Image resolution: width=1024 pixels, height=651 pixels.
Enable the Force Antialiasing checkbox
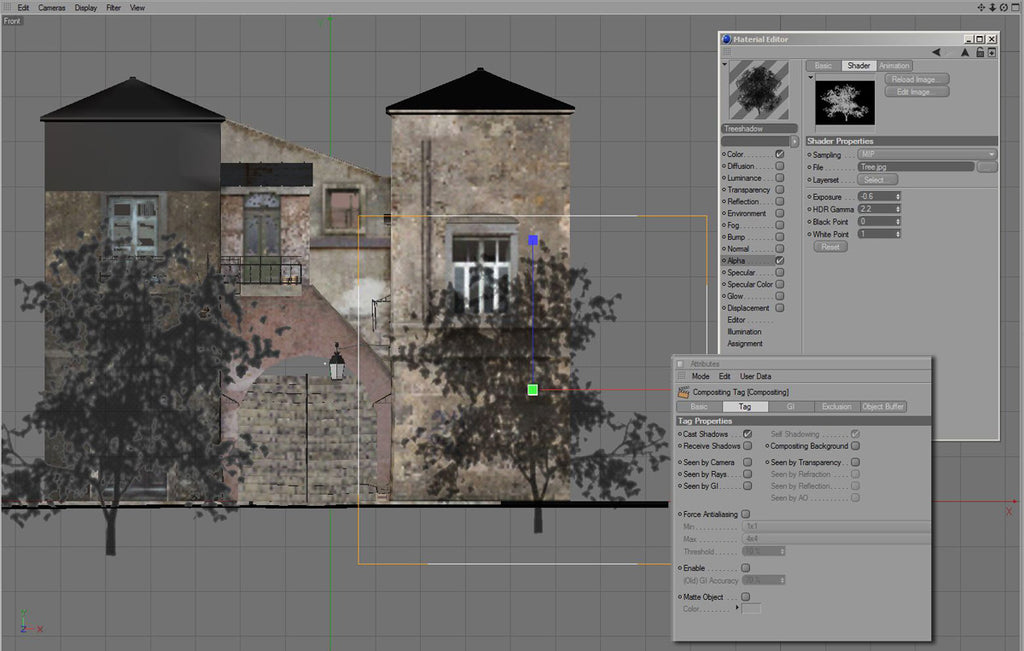pyautogui.click(x=745, y=513)
